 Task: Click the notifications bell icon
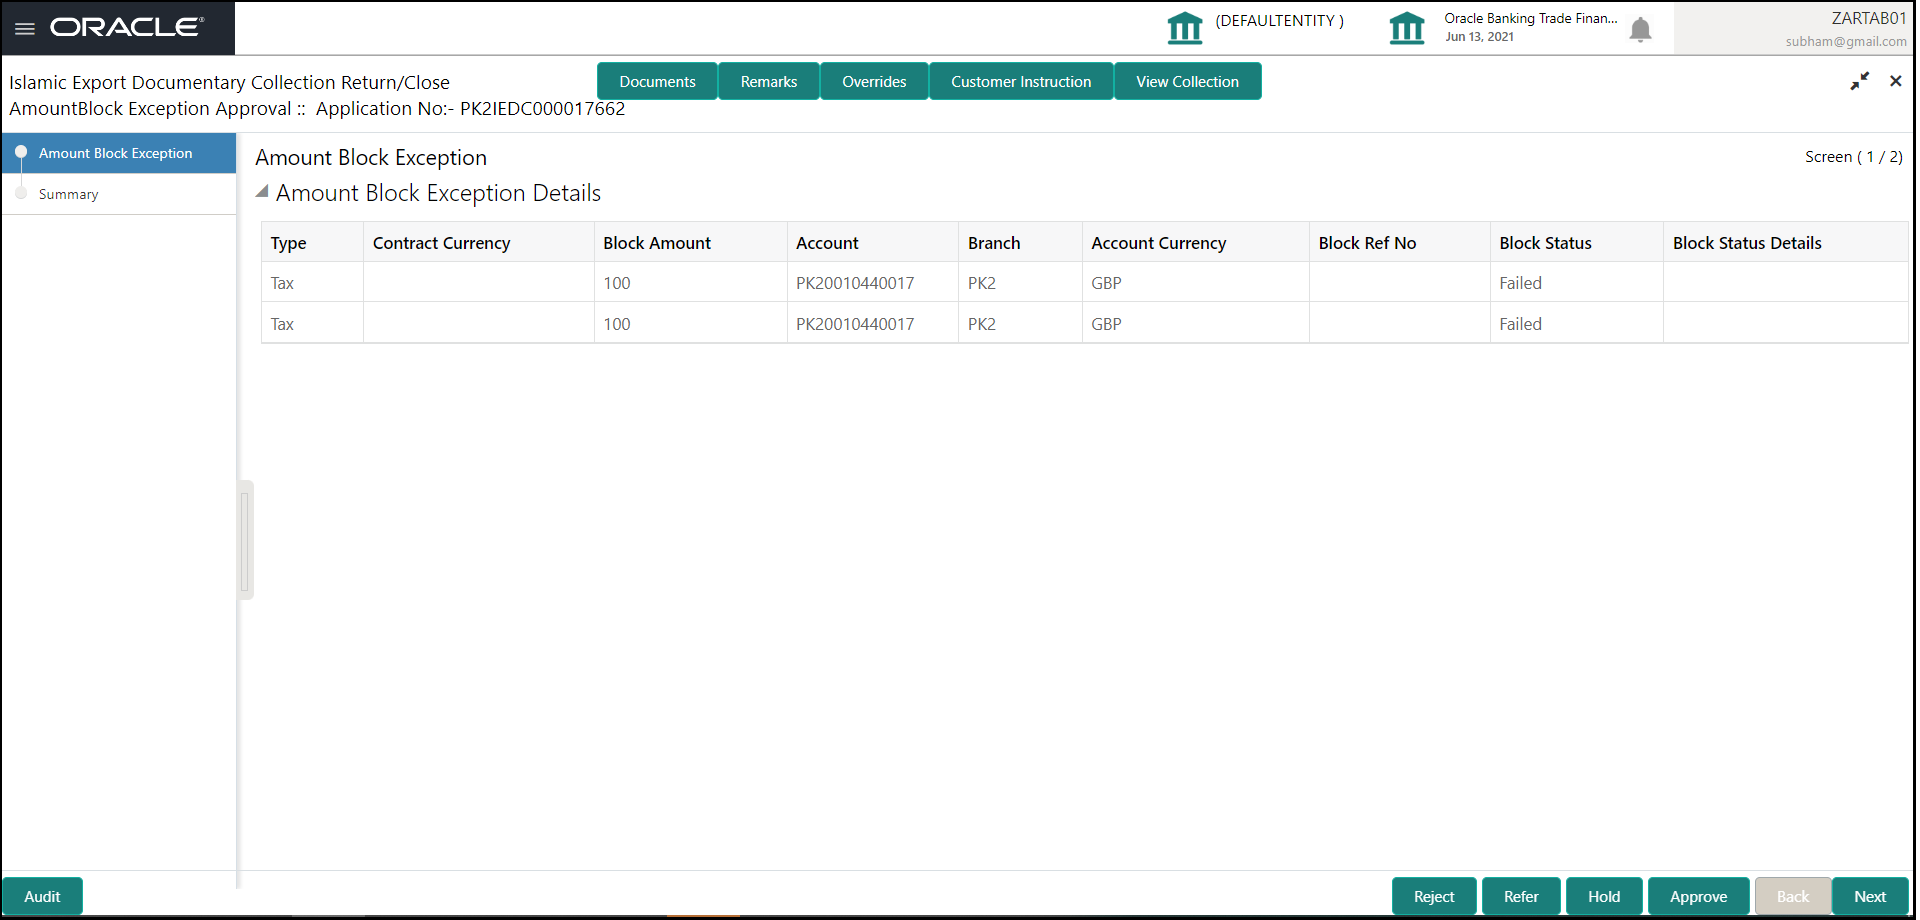(1640, 30)
